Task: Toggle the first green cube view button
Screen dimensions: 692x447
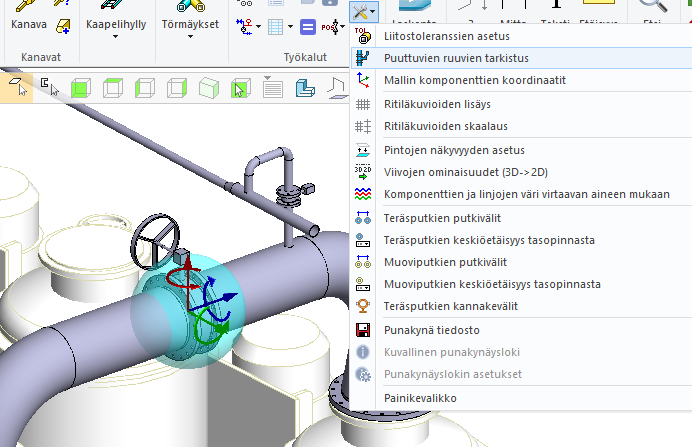Action: (80, 90)
